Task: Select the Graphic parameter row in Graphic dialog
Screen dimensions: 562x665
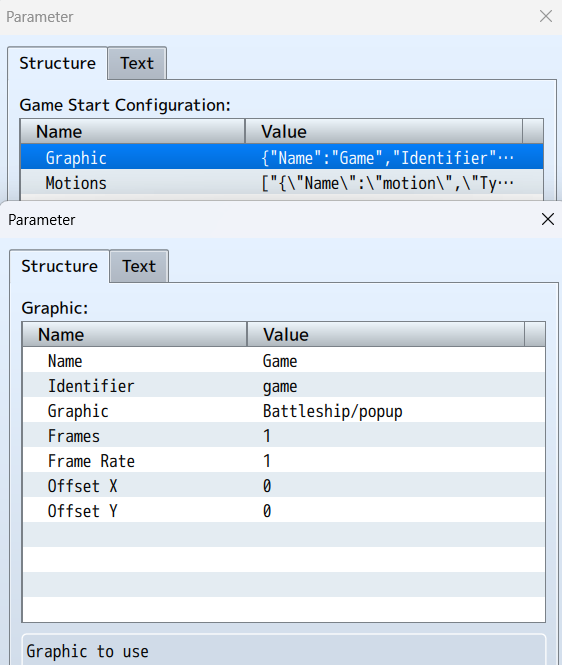Action: [284, 410]
